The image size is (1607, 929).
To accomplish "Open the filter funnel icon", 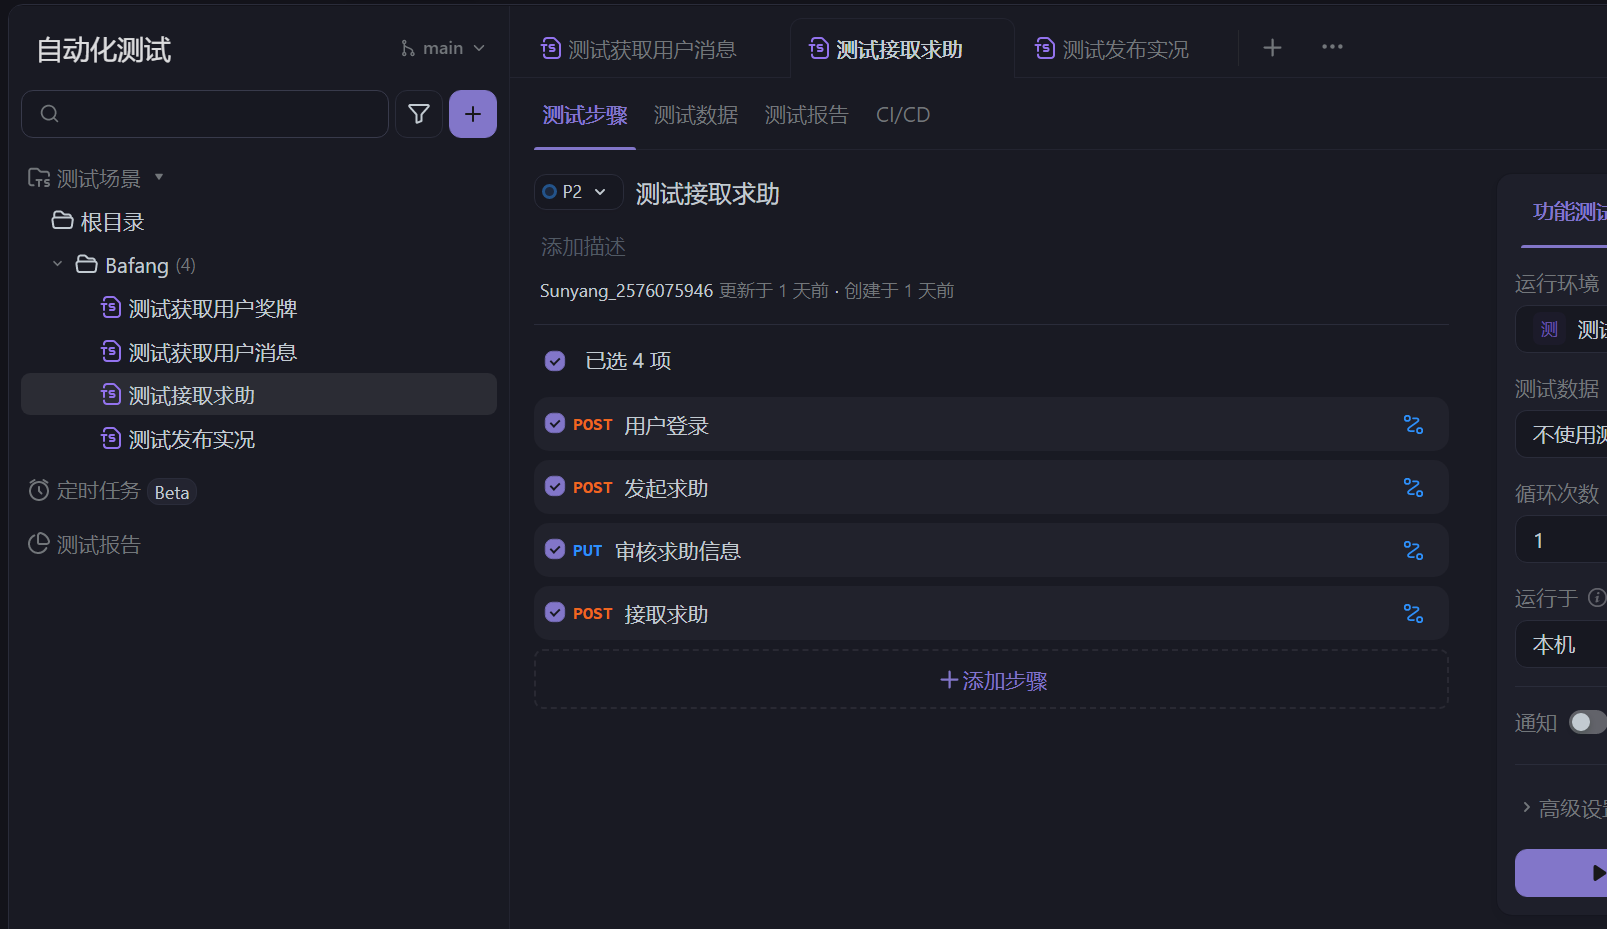I will point(419,114).
